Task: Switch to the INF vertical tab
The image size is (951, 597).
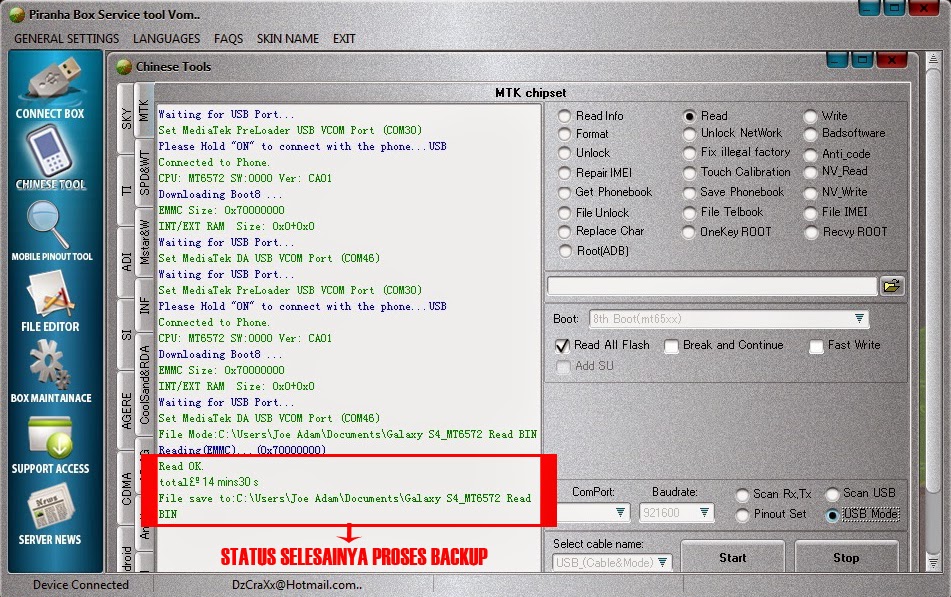Action: click(144, 305)
